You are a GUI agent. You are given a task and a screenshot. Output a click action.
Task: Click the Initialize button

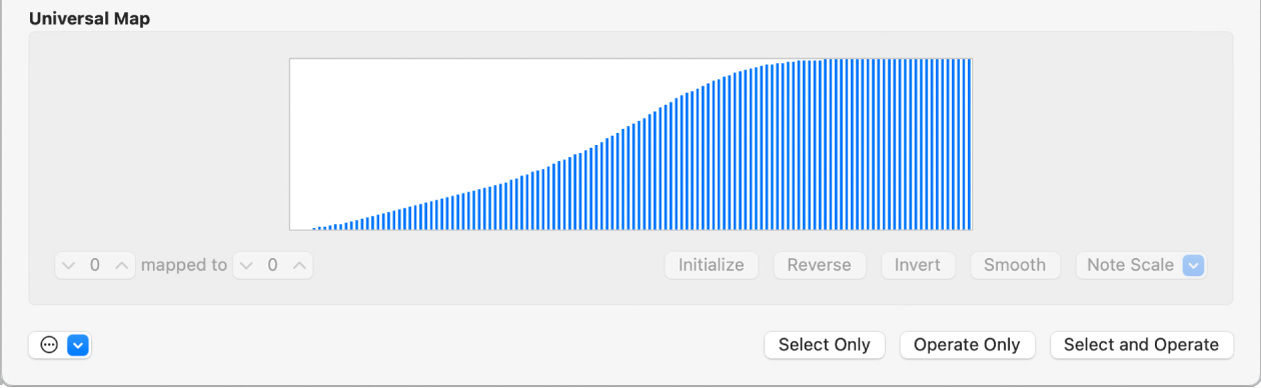[x=711, y=265]
